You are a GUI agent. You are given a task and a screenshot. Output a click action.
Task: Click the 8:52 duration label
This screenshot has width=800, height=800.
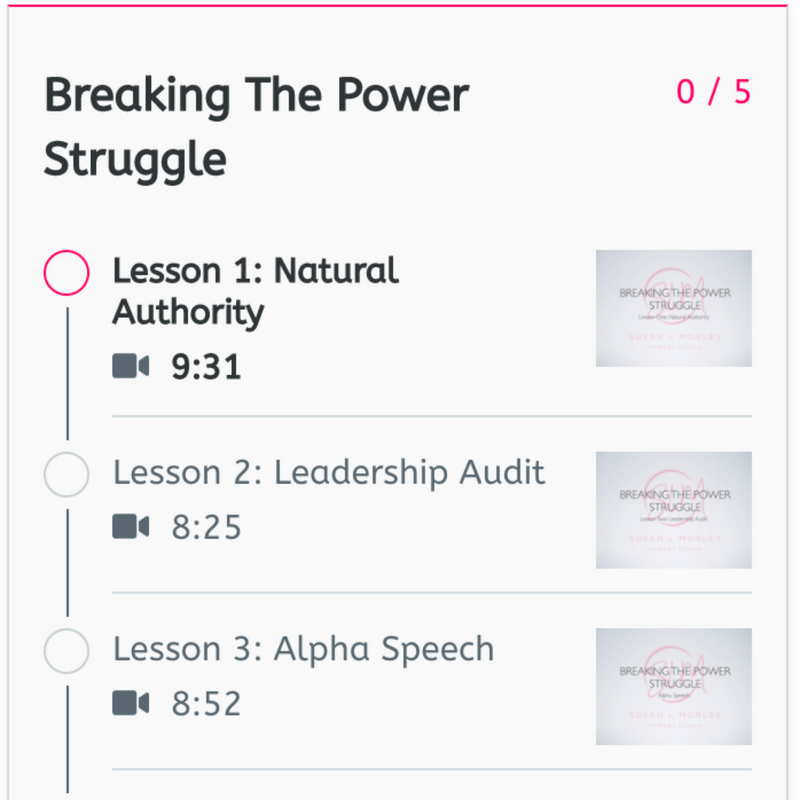click(206, 705)
